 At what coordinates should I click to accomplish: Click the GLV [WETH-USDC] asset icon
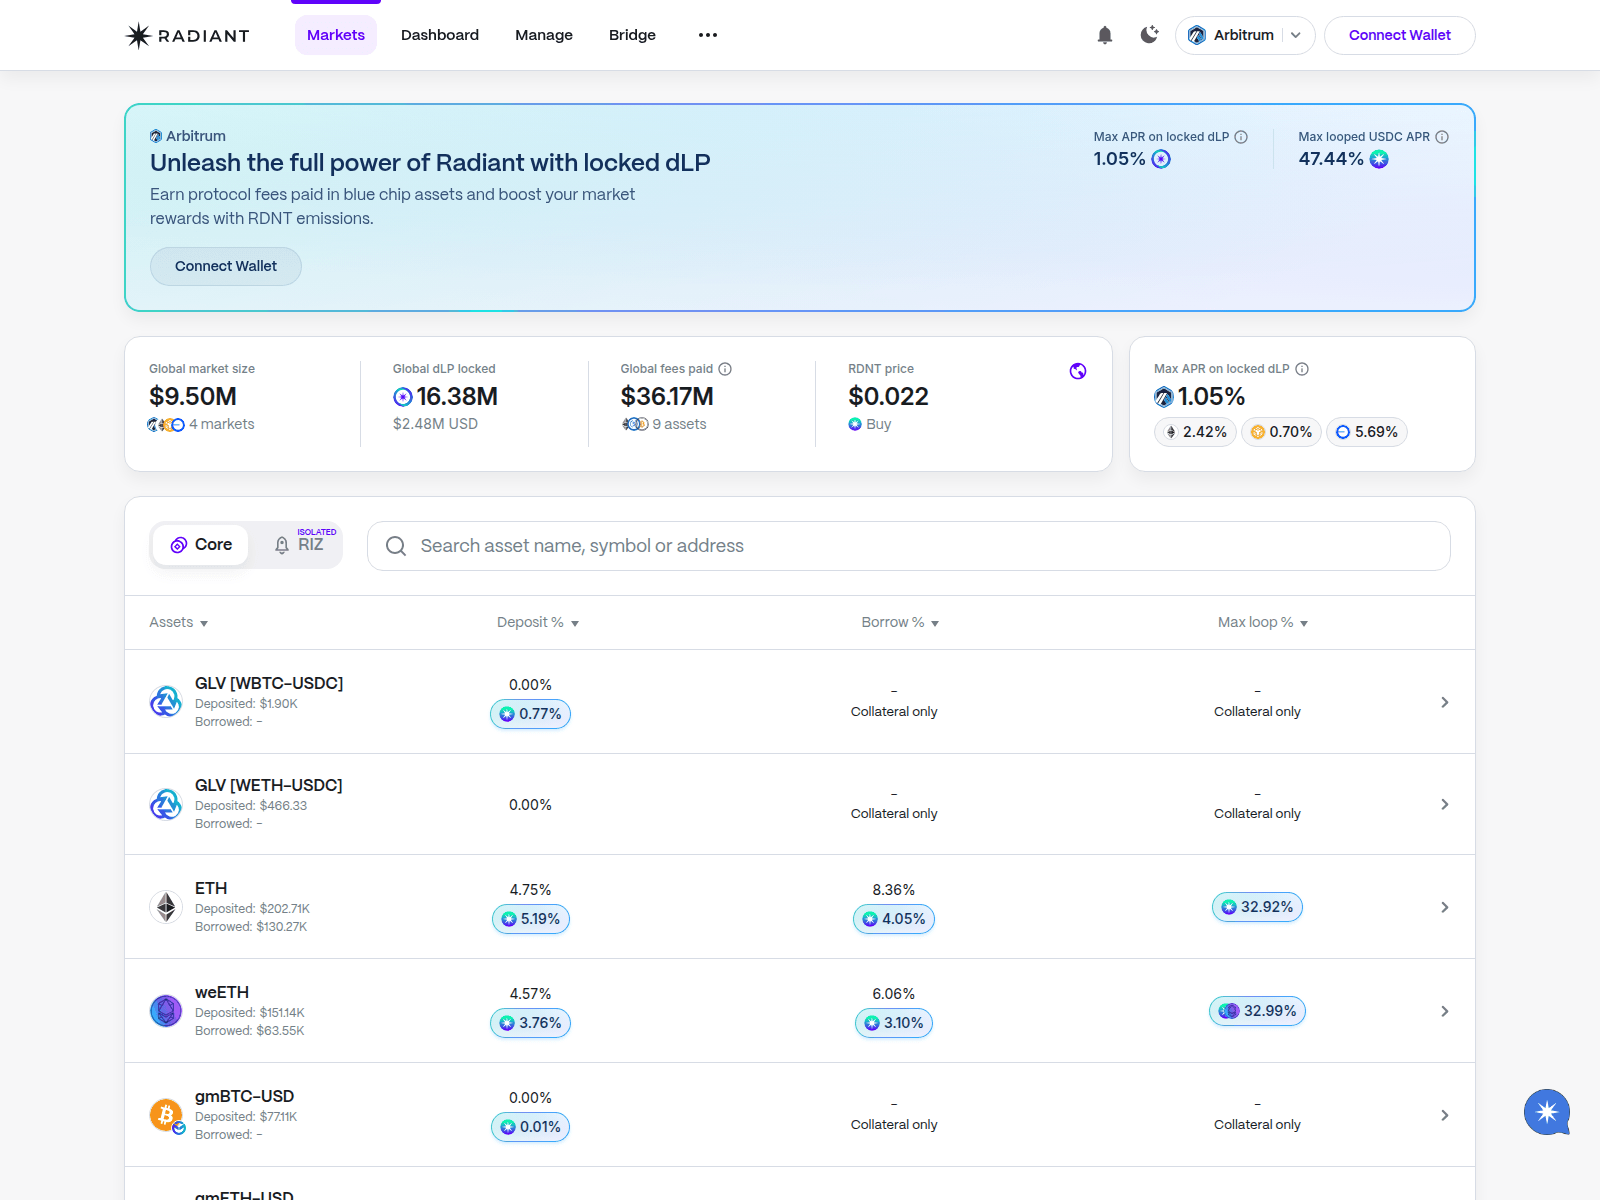pyautogui.click(x=166, y=804)
